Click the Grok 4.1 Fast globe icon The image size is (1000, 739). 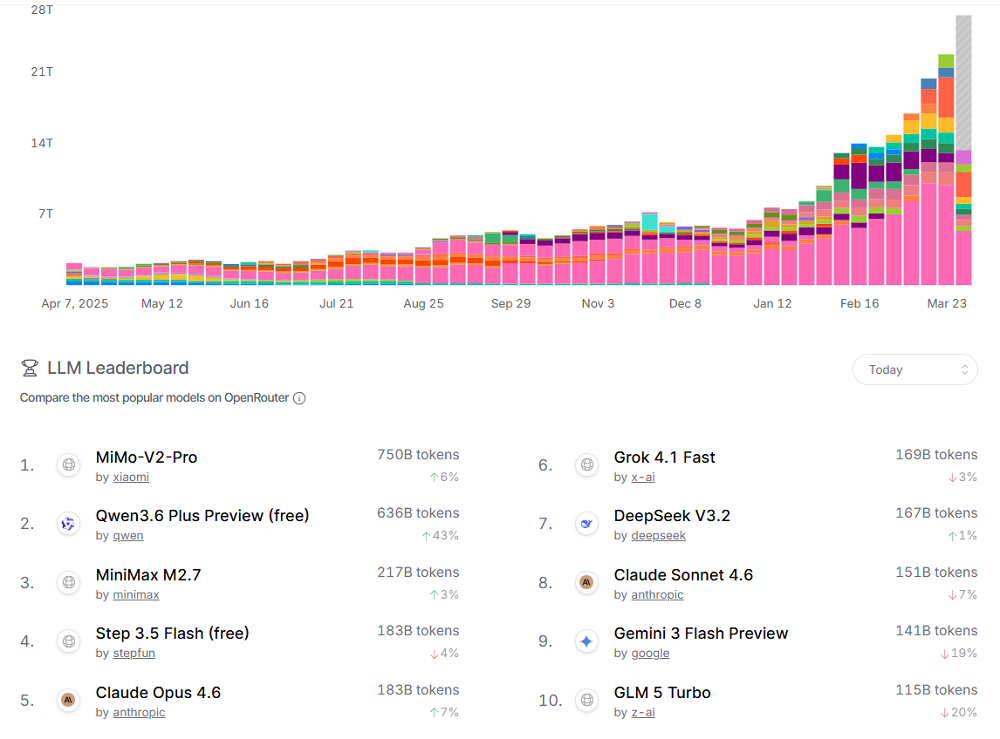586,465
